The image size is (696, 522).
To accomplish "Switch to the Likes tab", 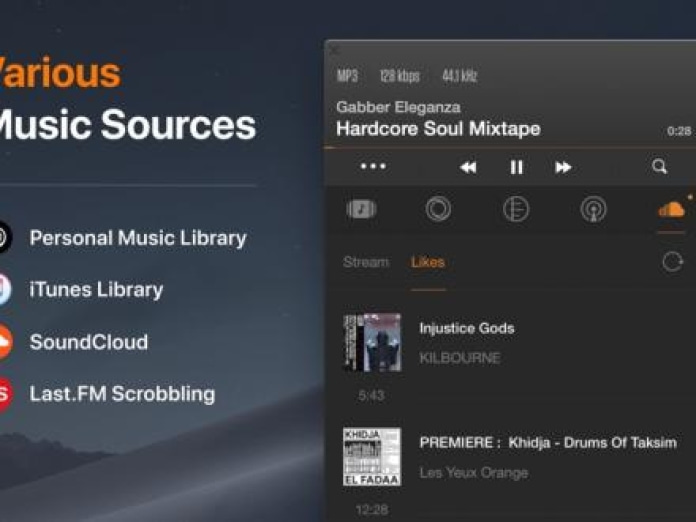I will [428, 262].
